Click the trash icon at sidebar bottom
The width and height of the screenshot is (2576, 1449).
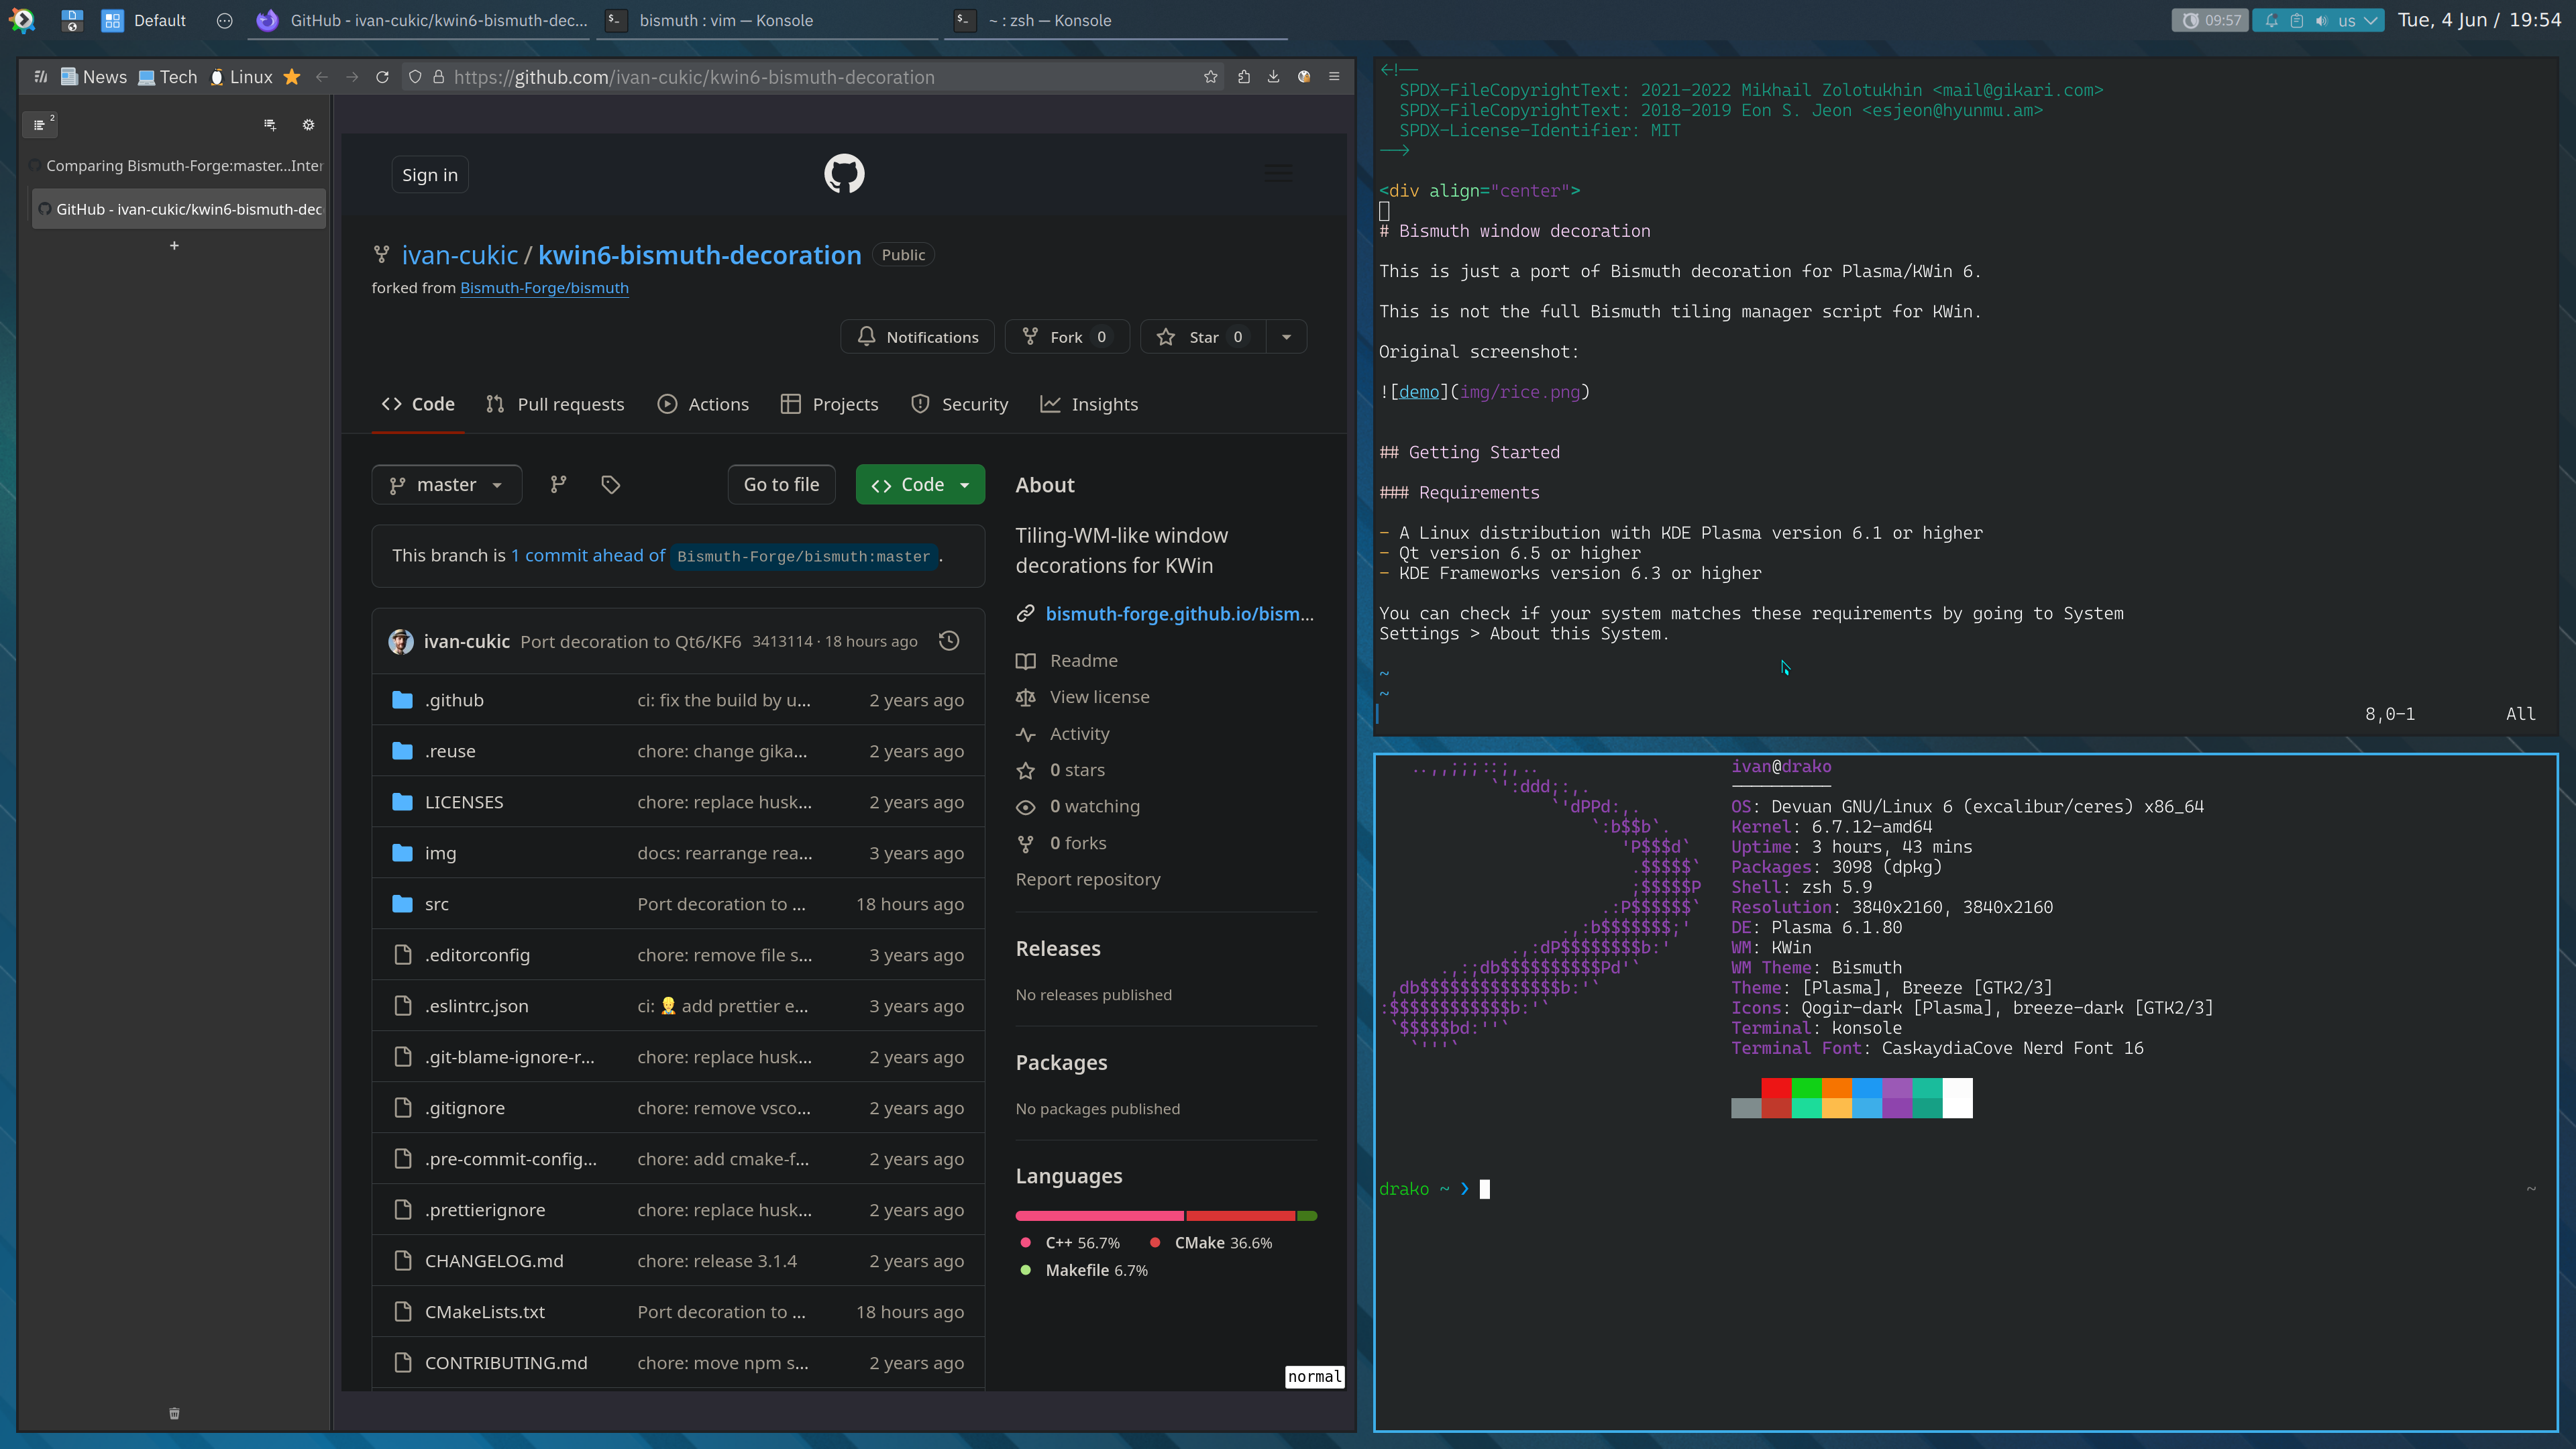pyautogui.click(x=174, y=1413)
